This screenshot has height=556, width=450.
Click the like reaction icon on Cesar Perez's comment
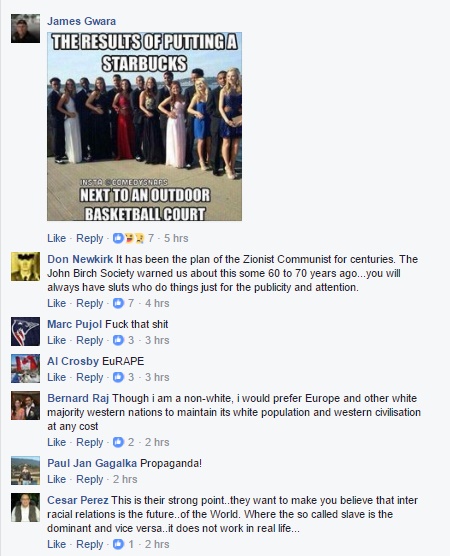[118, 544]
